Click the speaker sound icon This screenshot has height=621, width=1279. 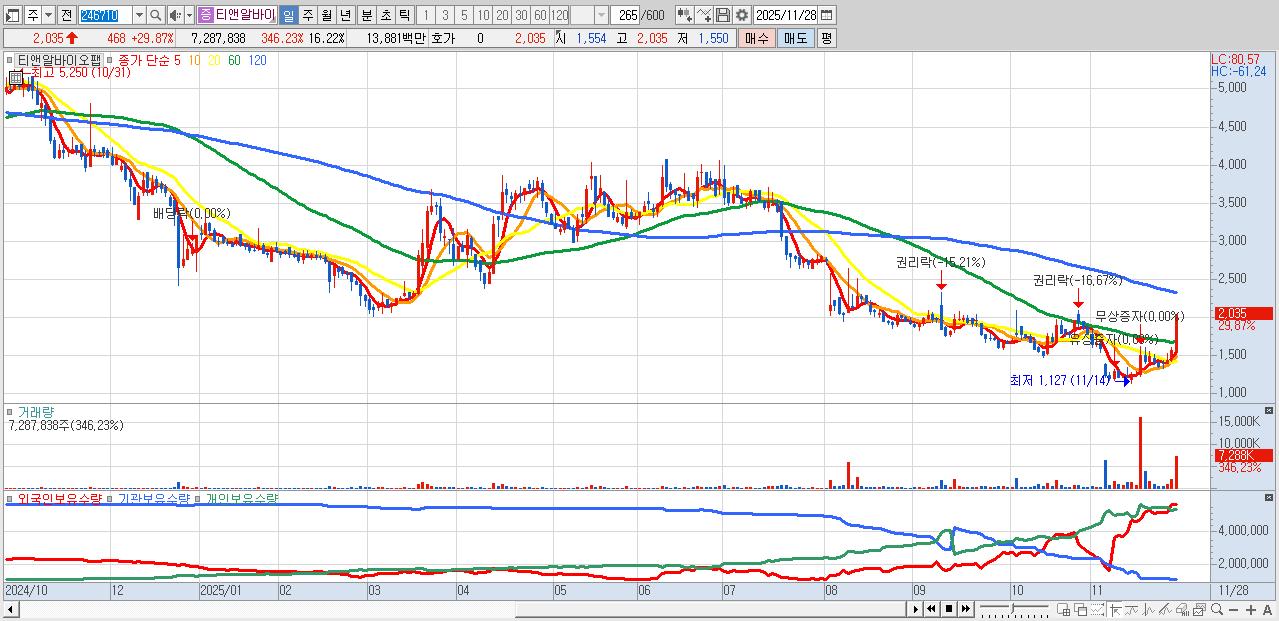point(175,15)
